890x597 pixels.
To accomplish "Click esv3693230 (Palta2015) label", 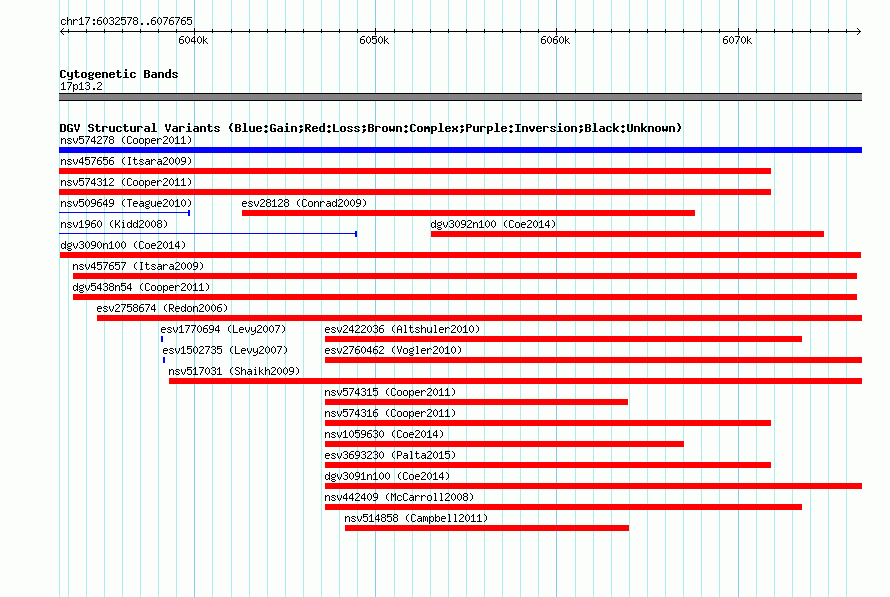I will [390, 455].
